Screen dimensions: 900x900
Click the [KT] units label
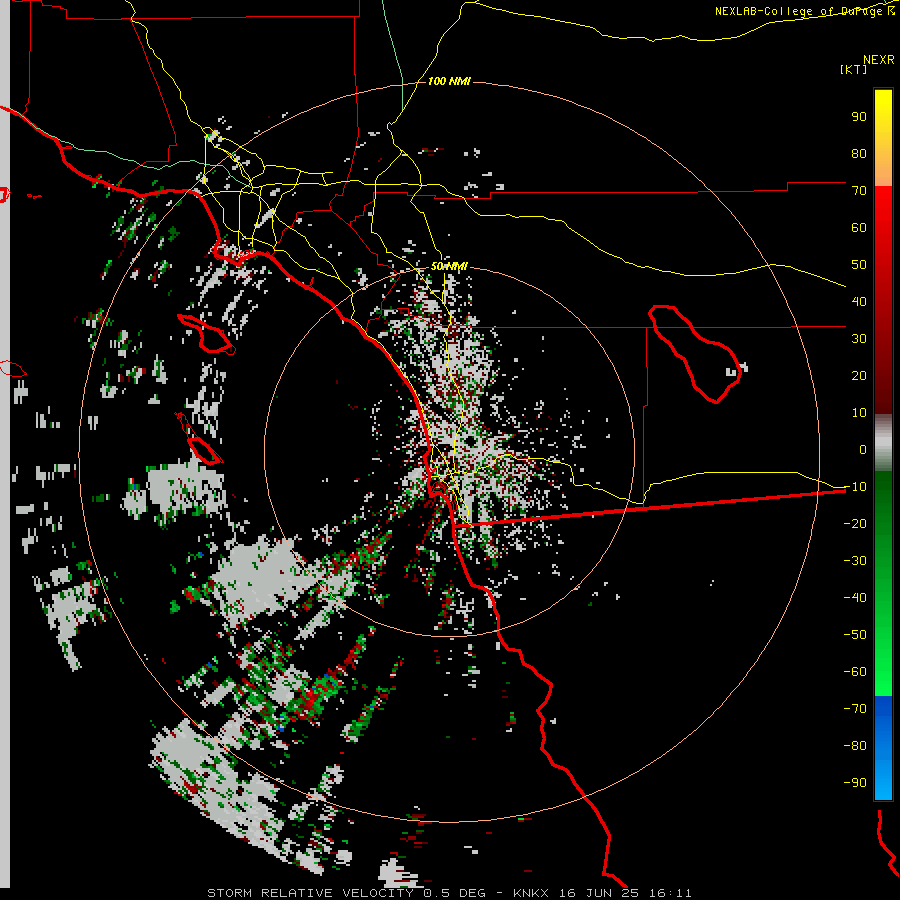(853, 69)
